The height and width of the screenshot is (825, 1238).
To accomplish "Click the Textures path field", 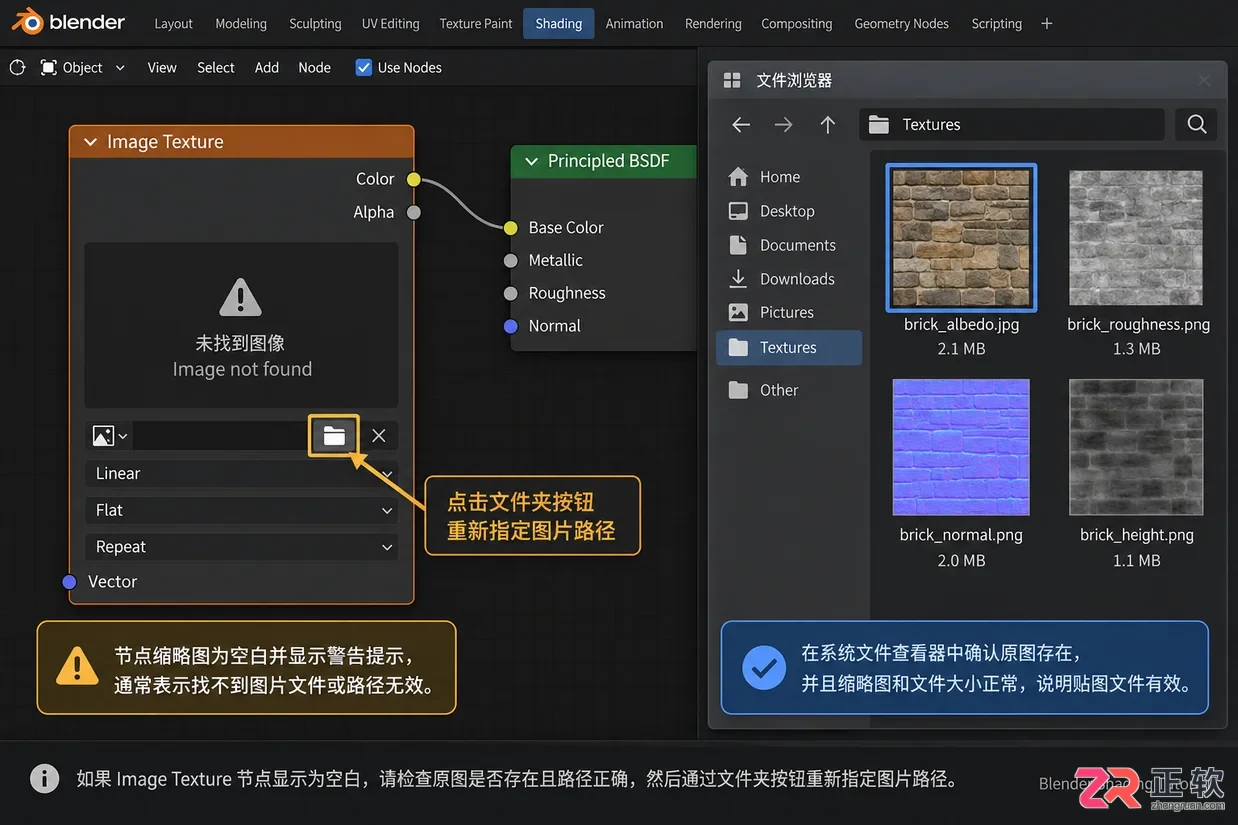I will pyautogui.click(x=1012, y=125).
